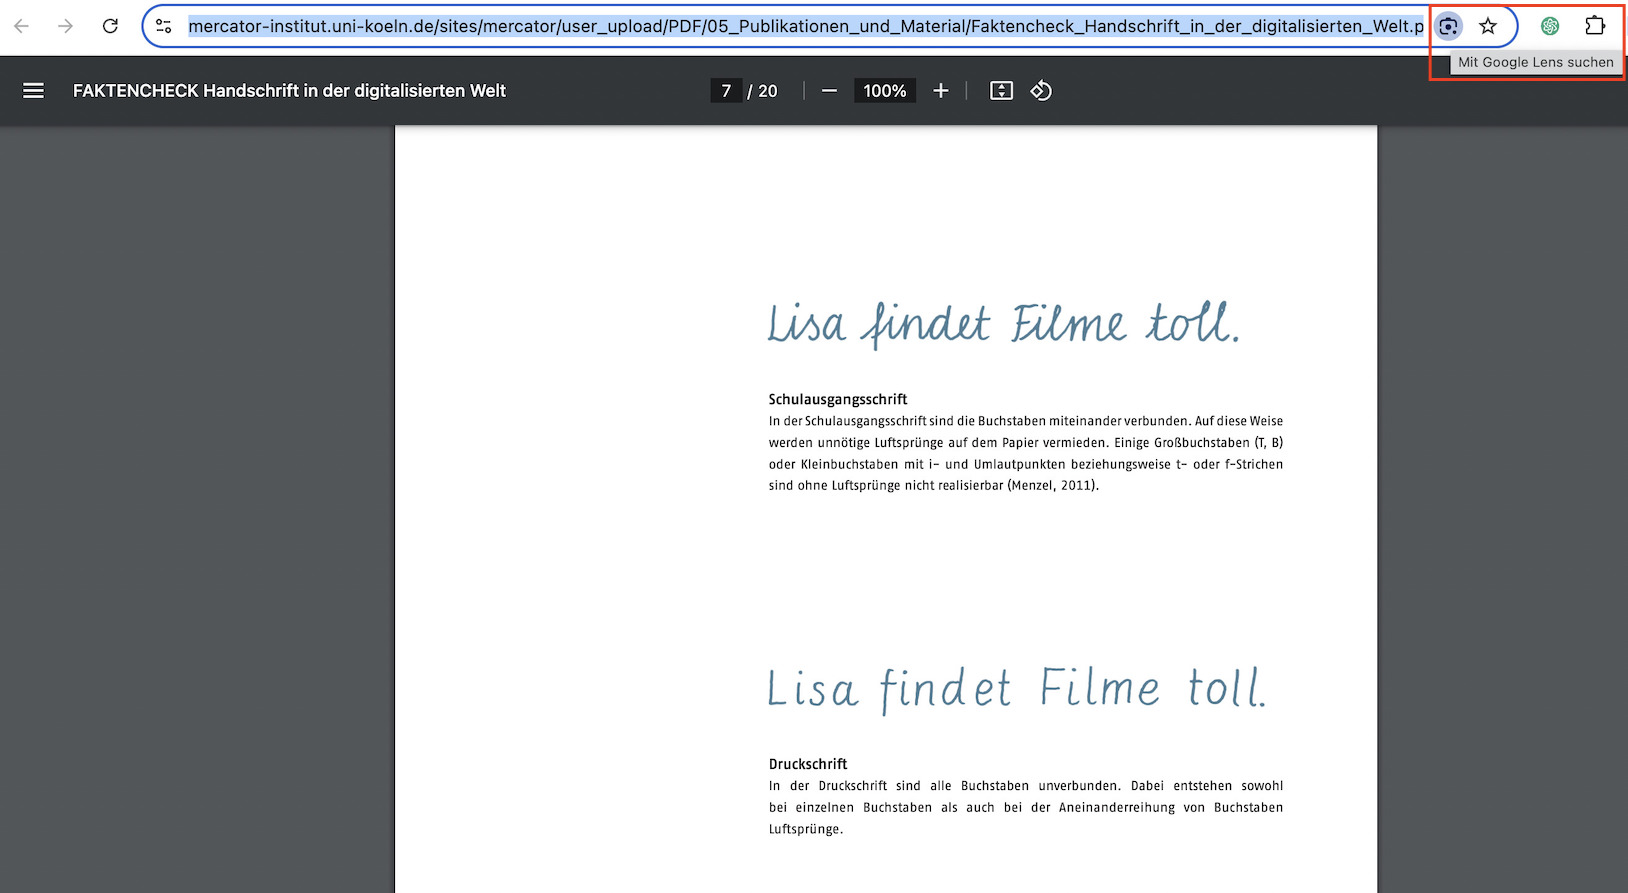Click the heading 'Schulausgangsschrift'
Viewport: 1628px width, 893px height.
(838, 399)
